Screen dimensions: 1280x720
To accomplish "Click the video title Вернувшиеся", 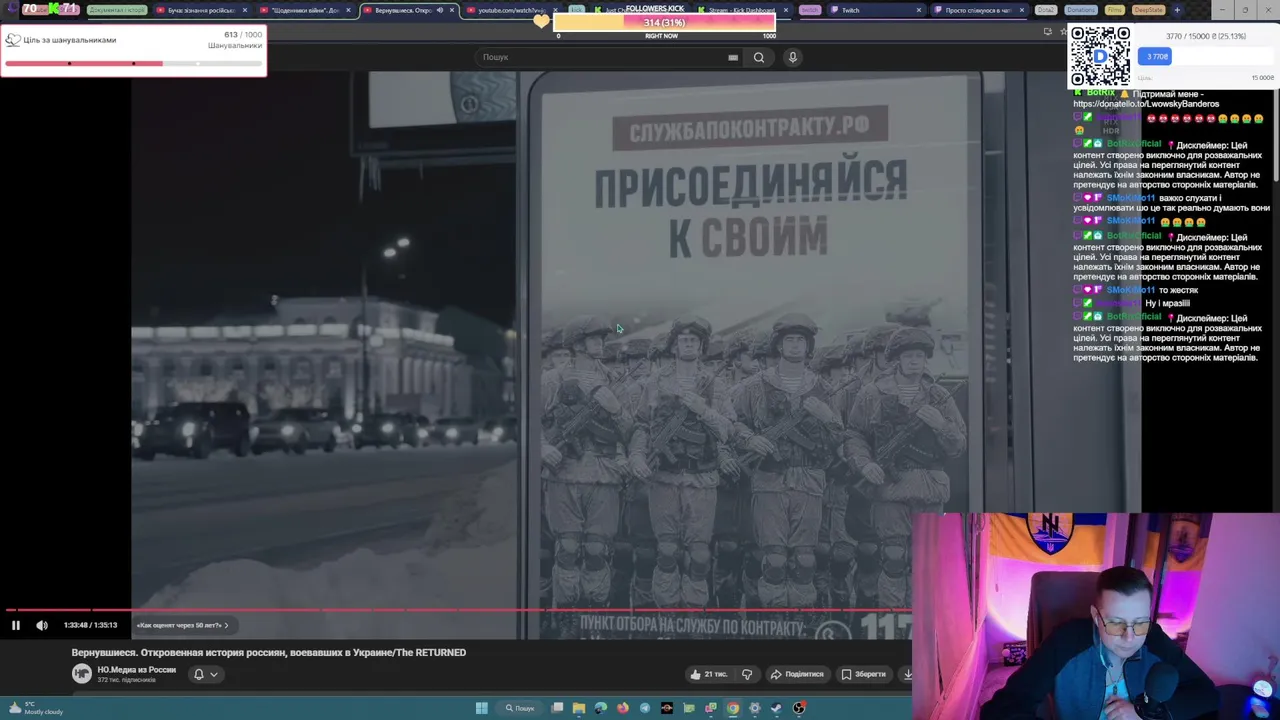I will (x=268, y=652).
